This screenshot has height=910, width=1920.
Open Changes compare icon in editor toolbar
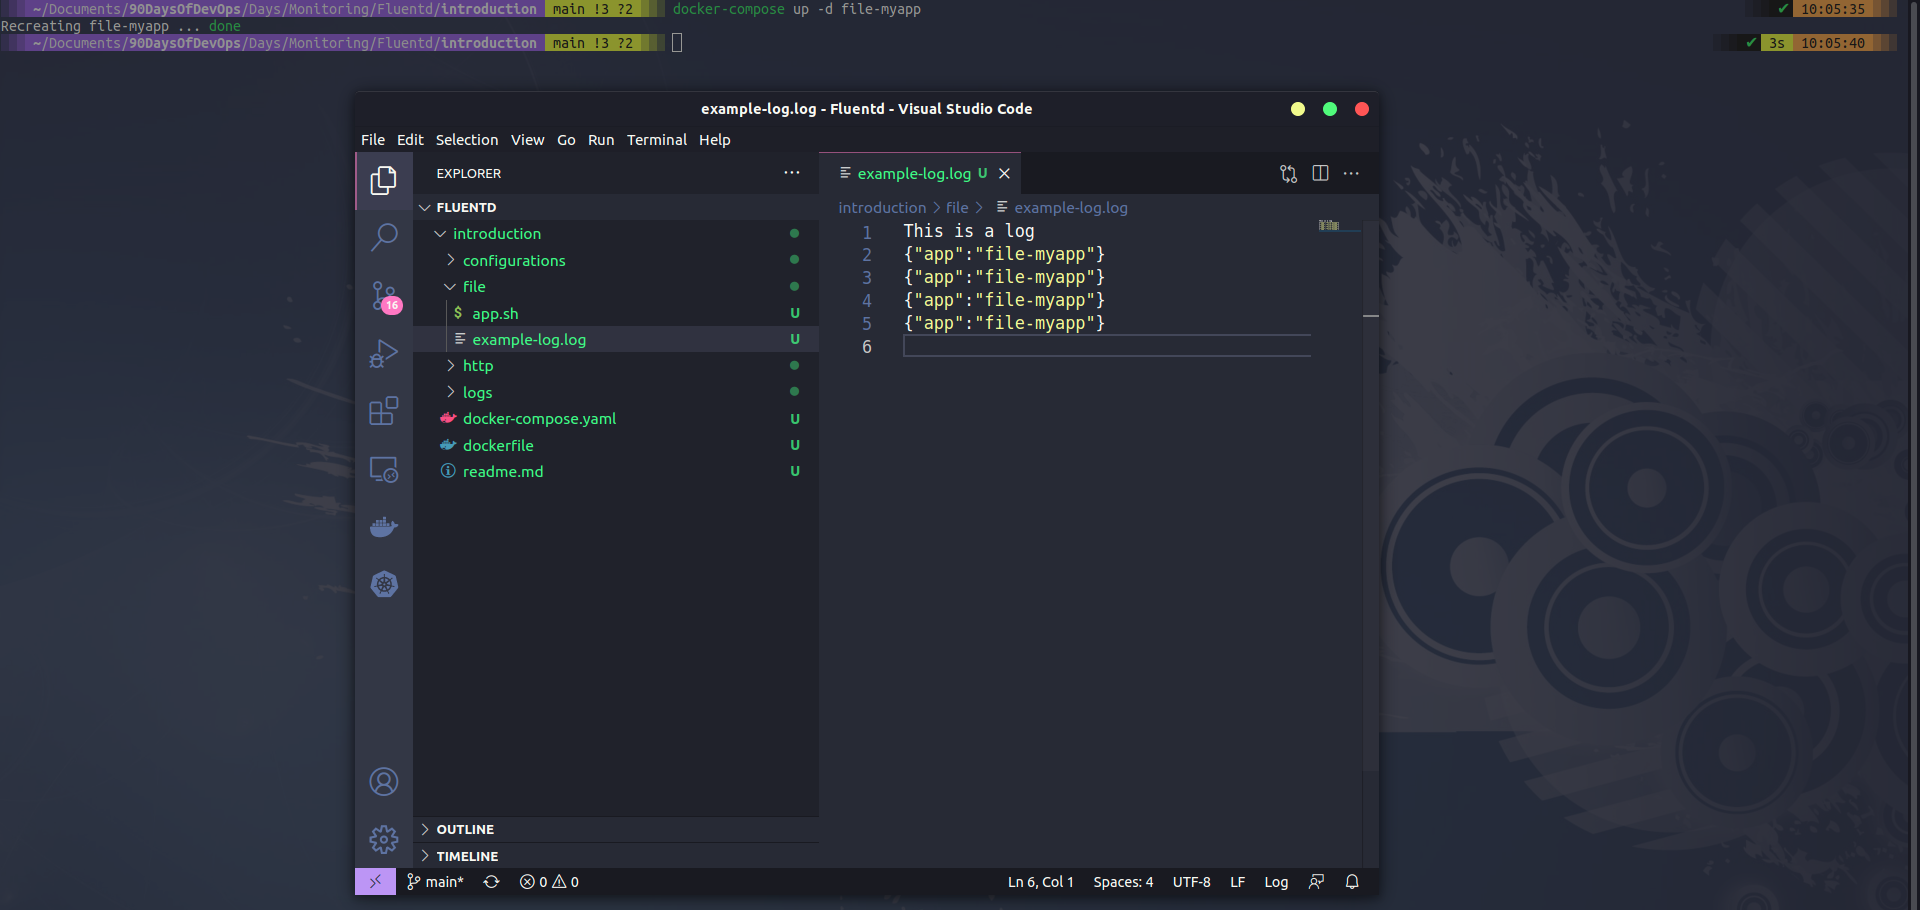pos(1288,174)
